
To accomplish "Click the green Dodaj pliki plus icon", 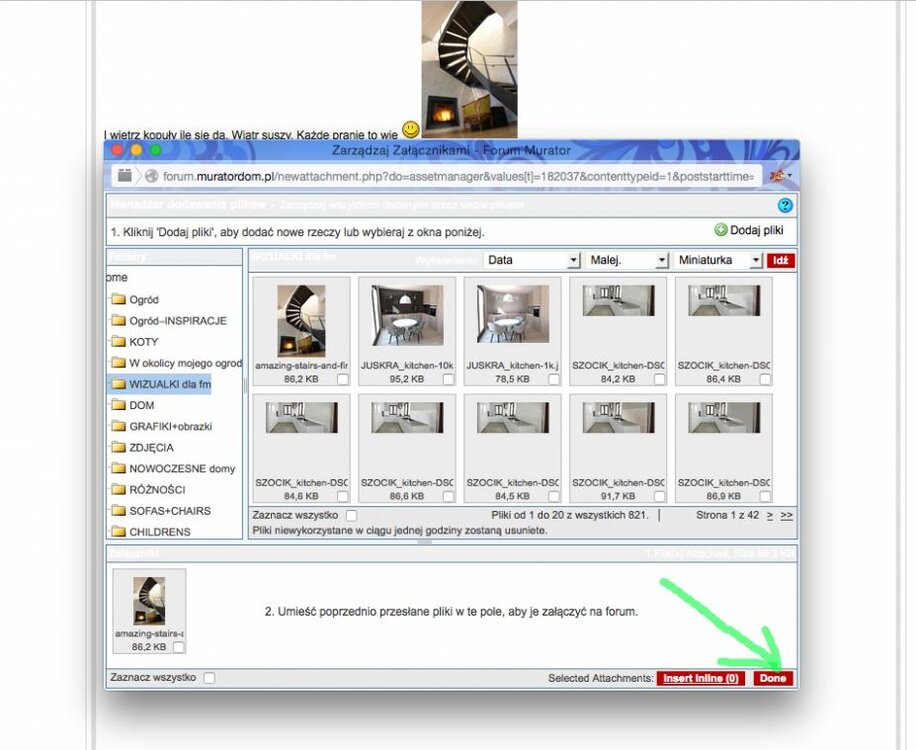I will pos(721,230).
